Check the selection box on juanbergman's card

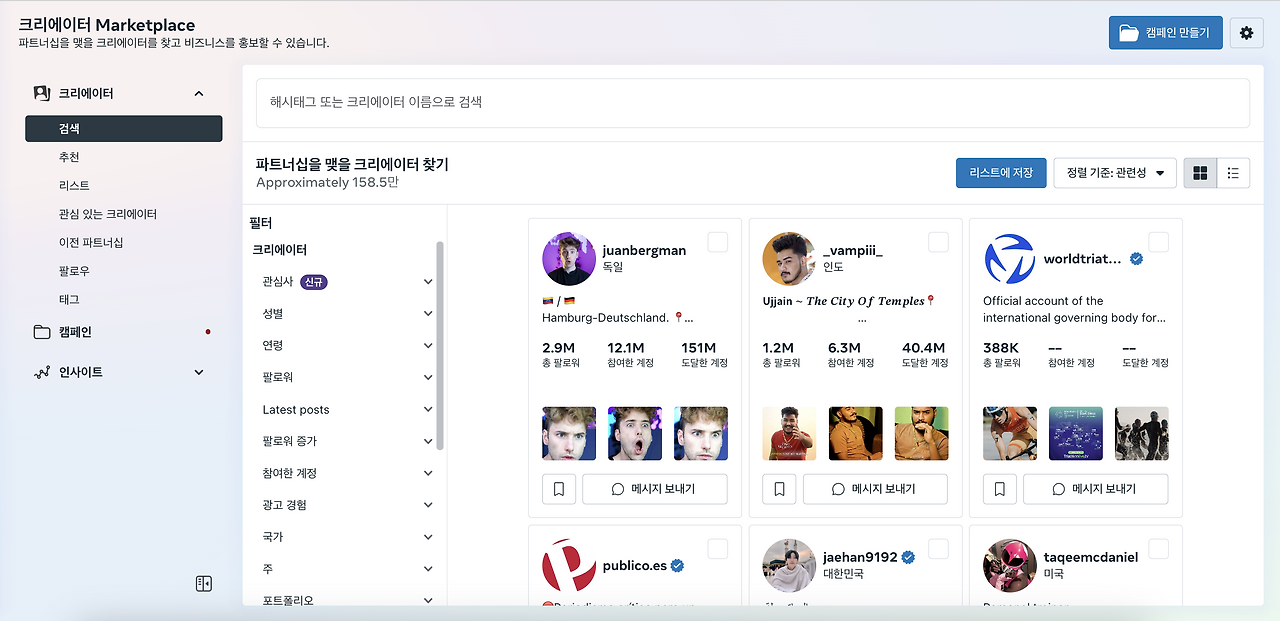coord(716,242)
